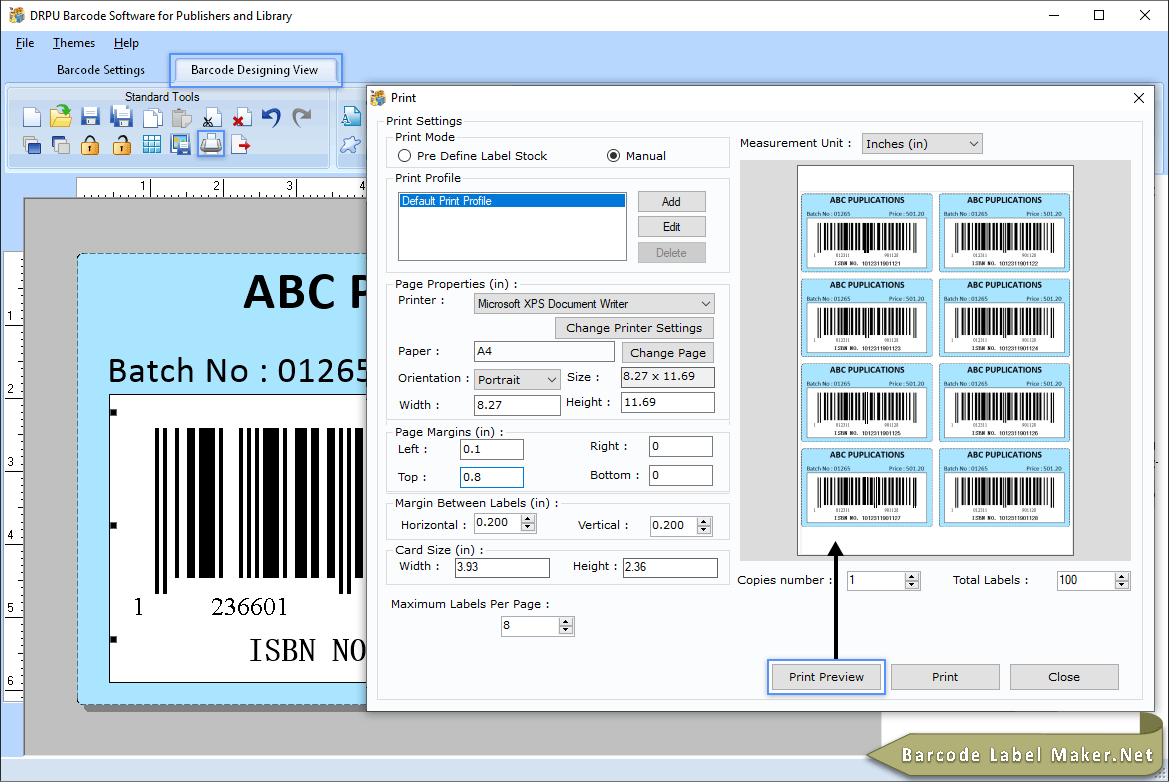Switch to Barcode Designing View tab
The width and height of the screenshot is (1169, 782).
[255, 70]
